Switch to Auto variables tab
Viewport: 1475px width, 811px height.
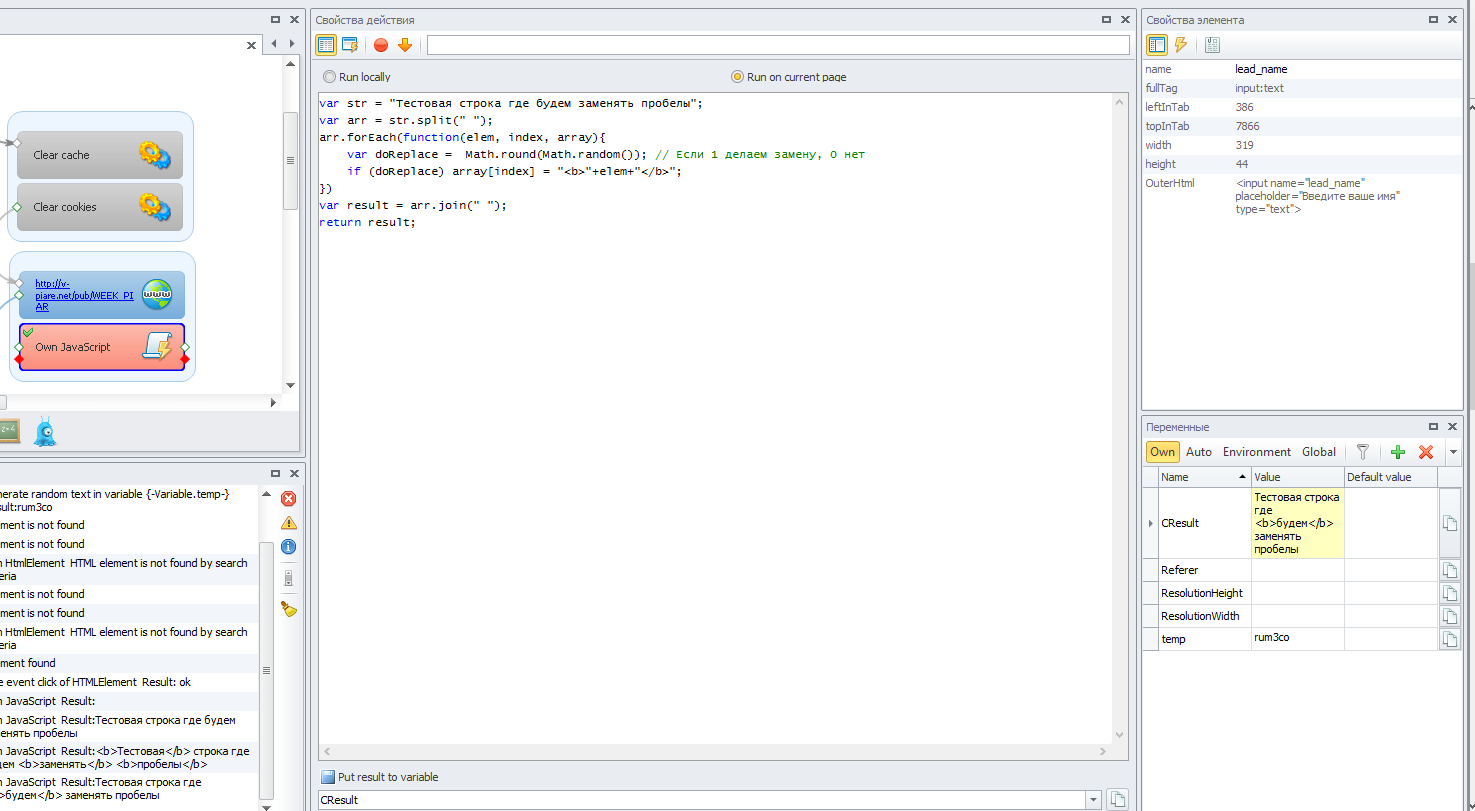point(1198,452)
